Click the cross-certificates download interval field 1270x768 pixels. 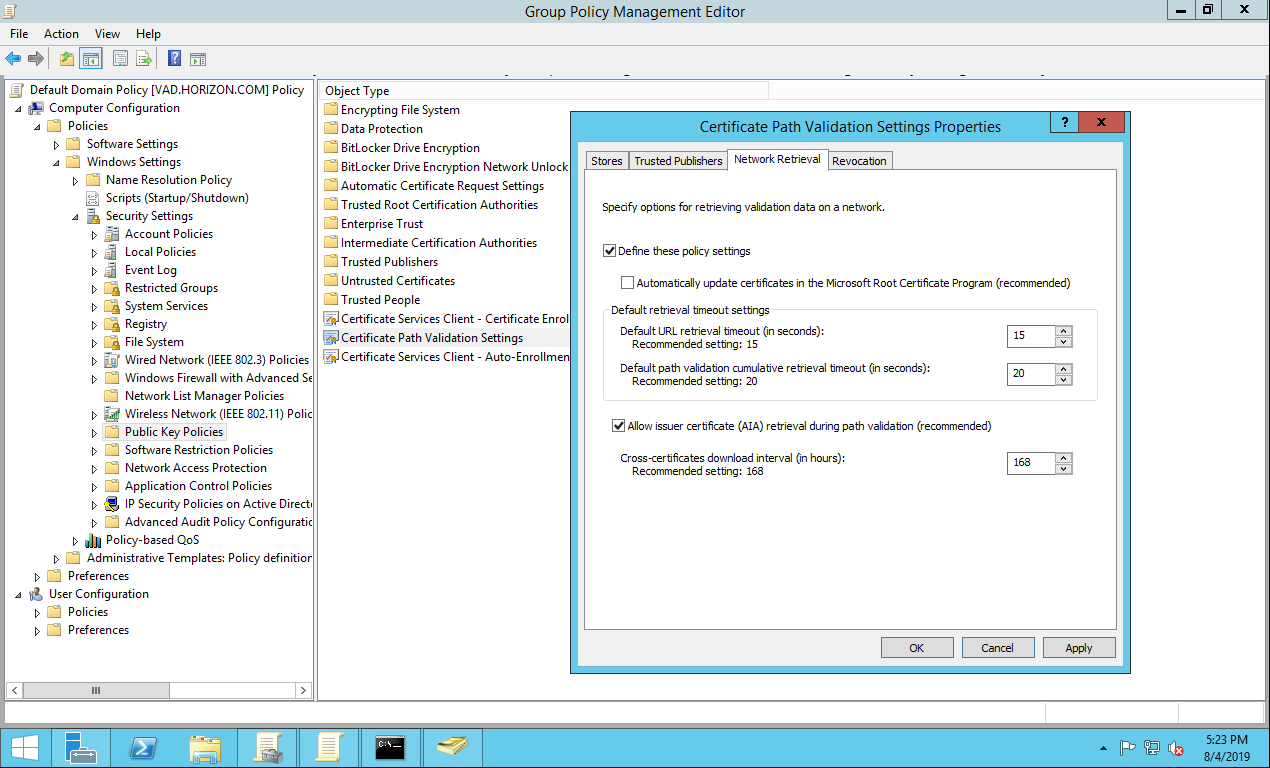pyautogui.click(x=1030, y=463)
